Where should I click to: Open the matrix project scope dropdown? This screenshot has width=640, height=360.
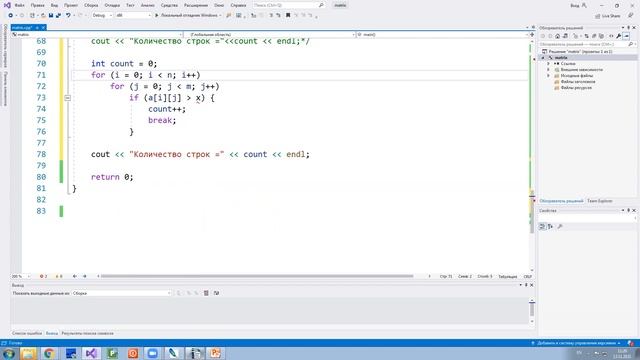97,35
